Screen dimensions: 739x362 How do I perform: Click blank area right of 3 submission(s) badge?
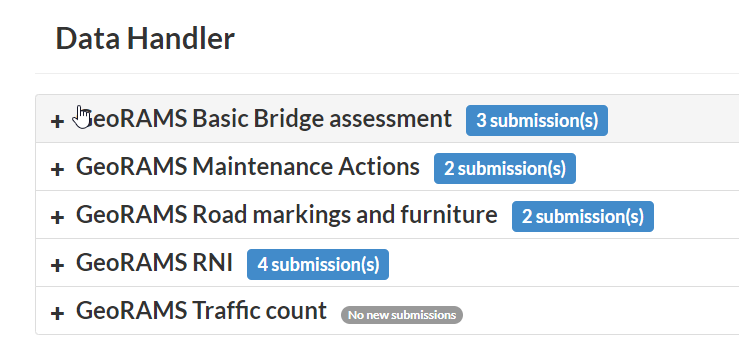(x=673, y=119)
